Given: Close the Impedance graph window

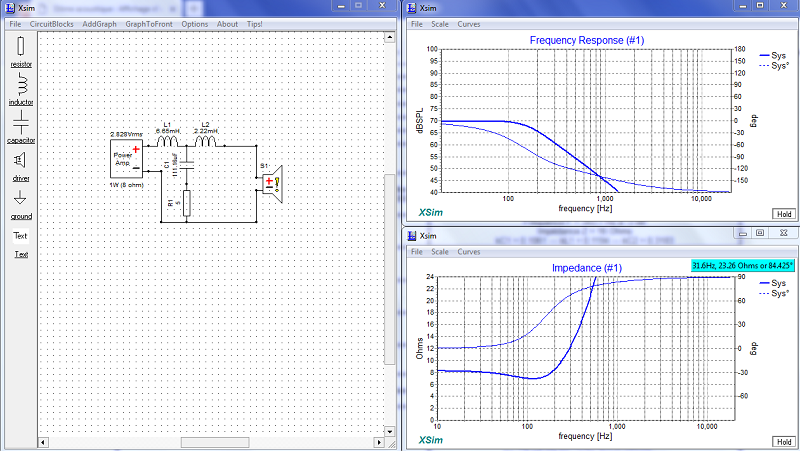Looking at the screenshot, I should coord(784,233).
